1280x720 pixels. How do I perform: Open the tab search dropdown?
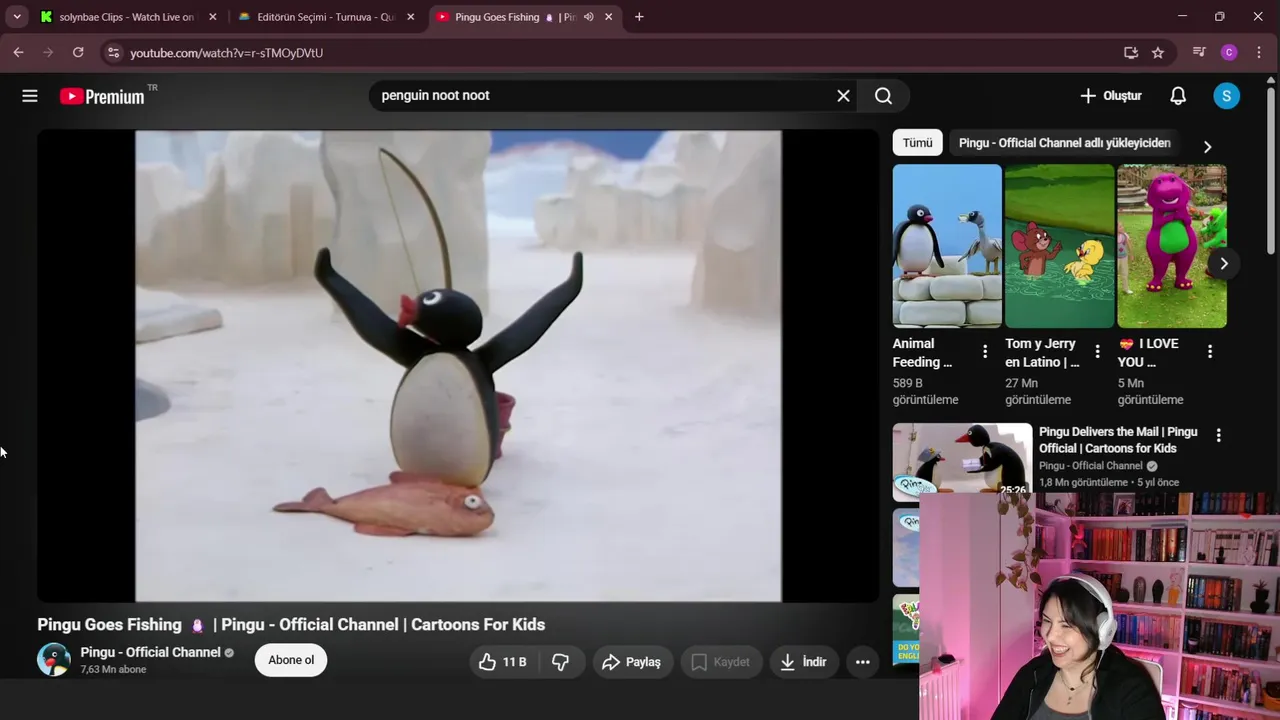coord(17,17)
